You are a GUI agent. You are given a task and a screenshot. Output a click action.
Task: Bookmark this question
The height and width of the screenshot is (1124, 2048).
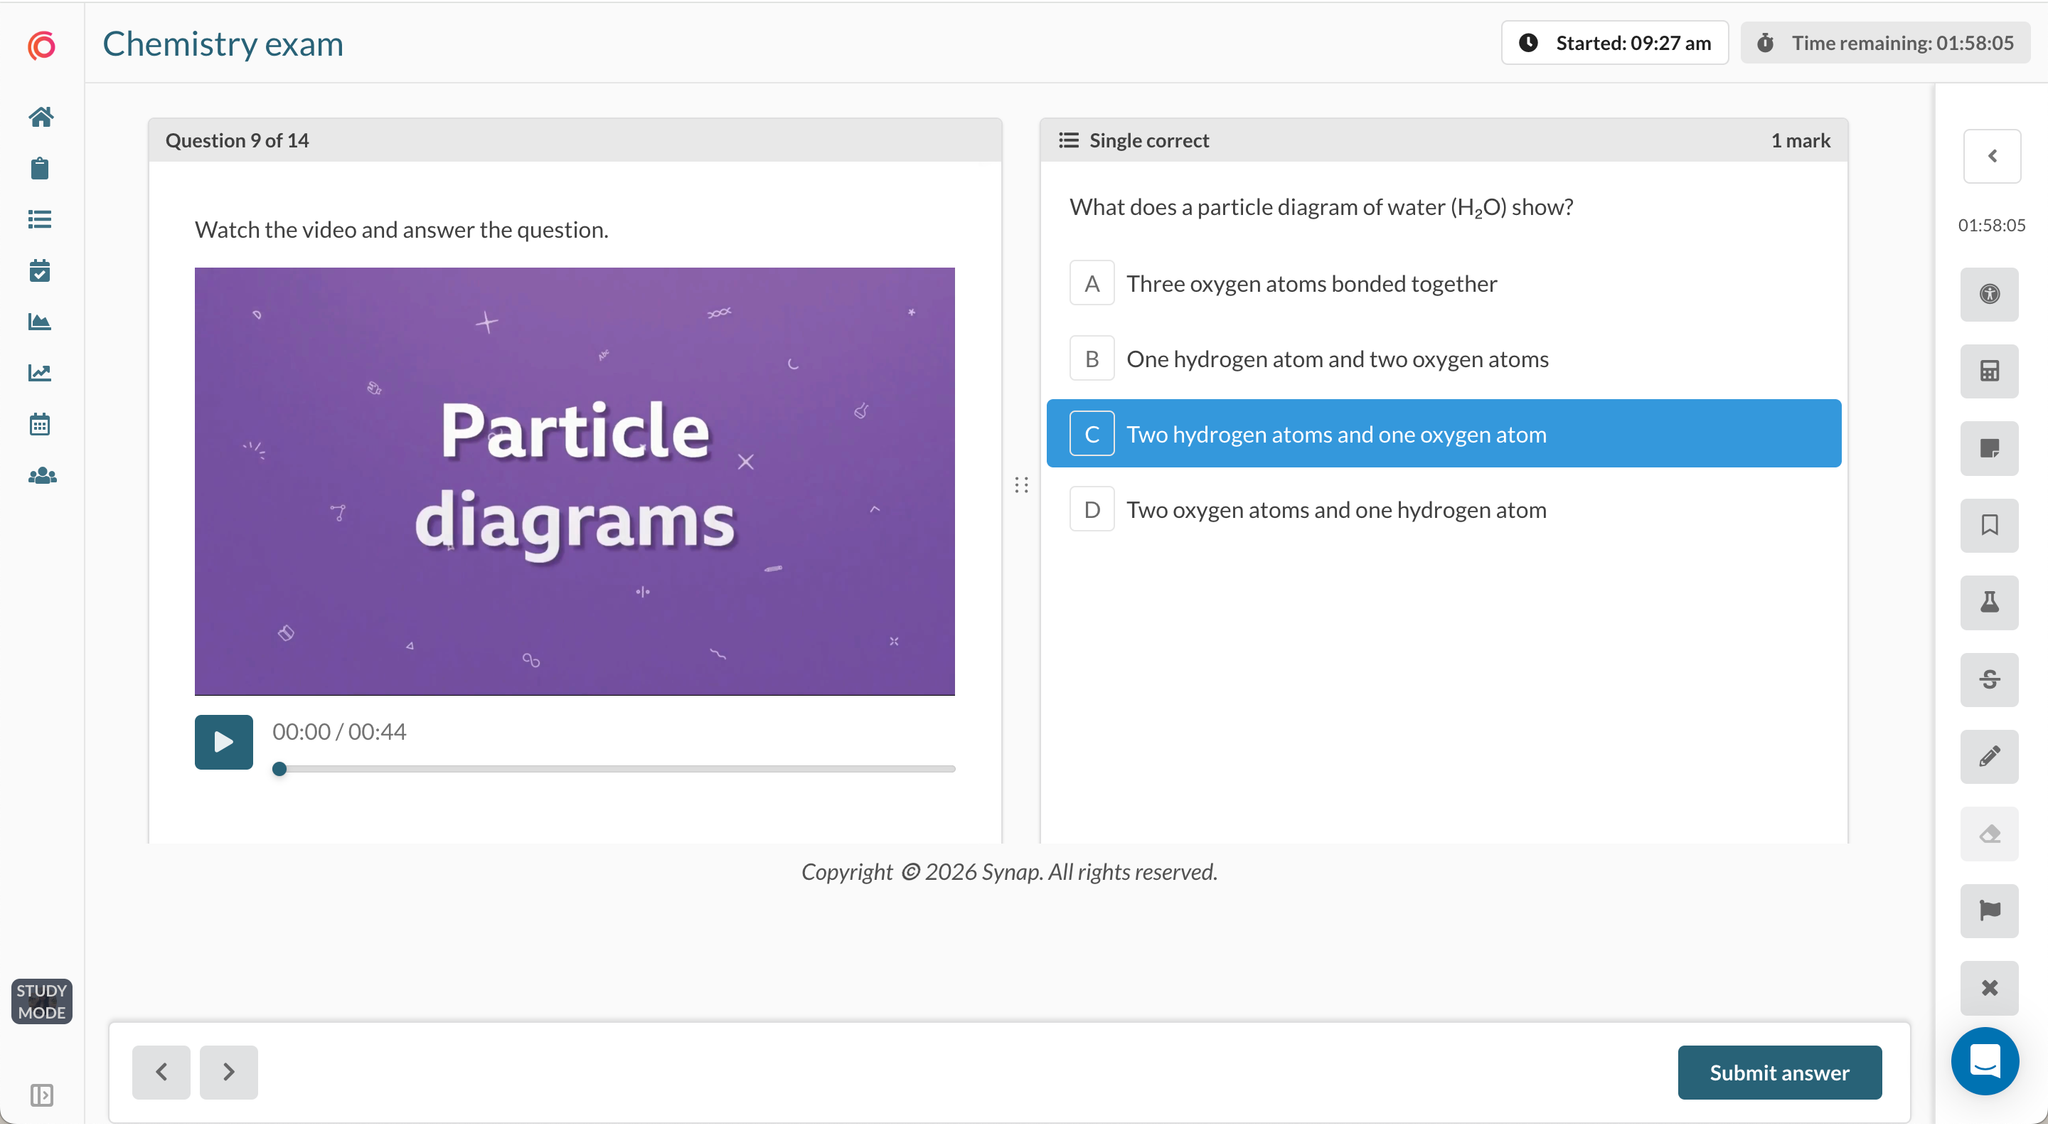click(1989, 525)
